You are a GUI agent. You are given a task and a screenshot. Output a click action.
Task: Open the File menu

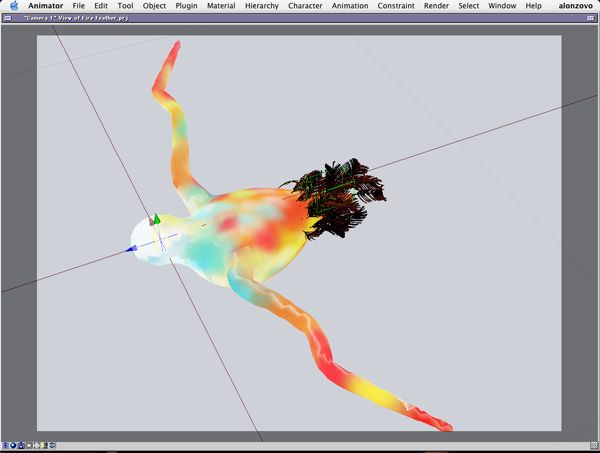pyautogui.click(x=78, y=6)
